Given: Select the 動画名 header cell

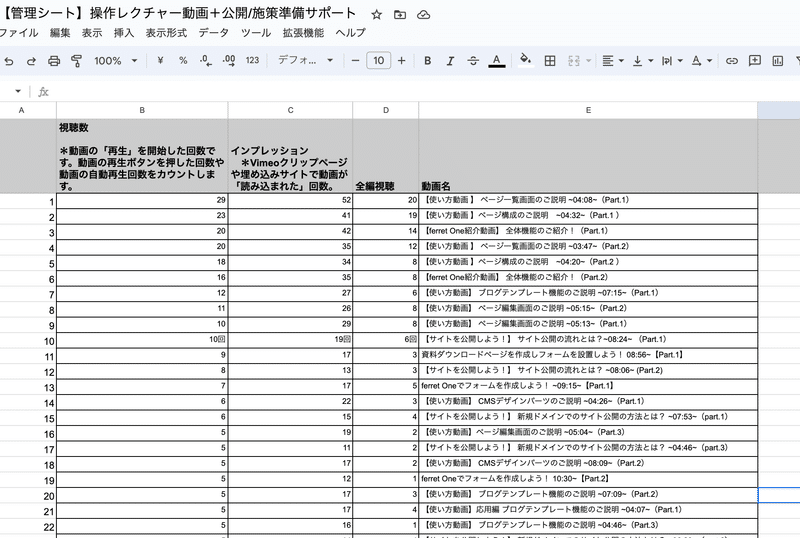Looking at the screenshot, I should (x=588, y=156).
